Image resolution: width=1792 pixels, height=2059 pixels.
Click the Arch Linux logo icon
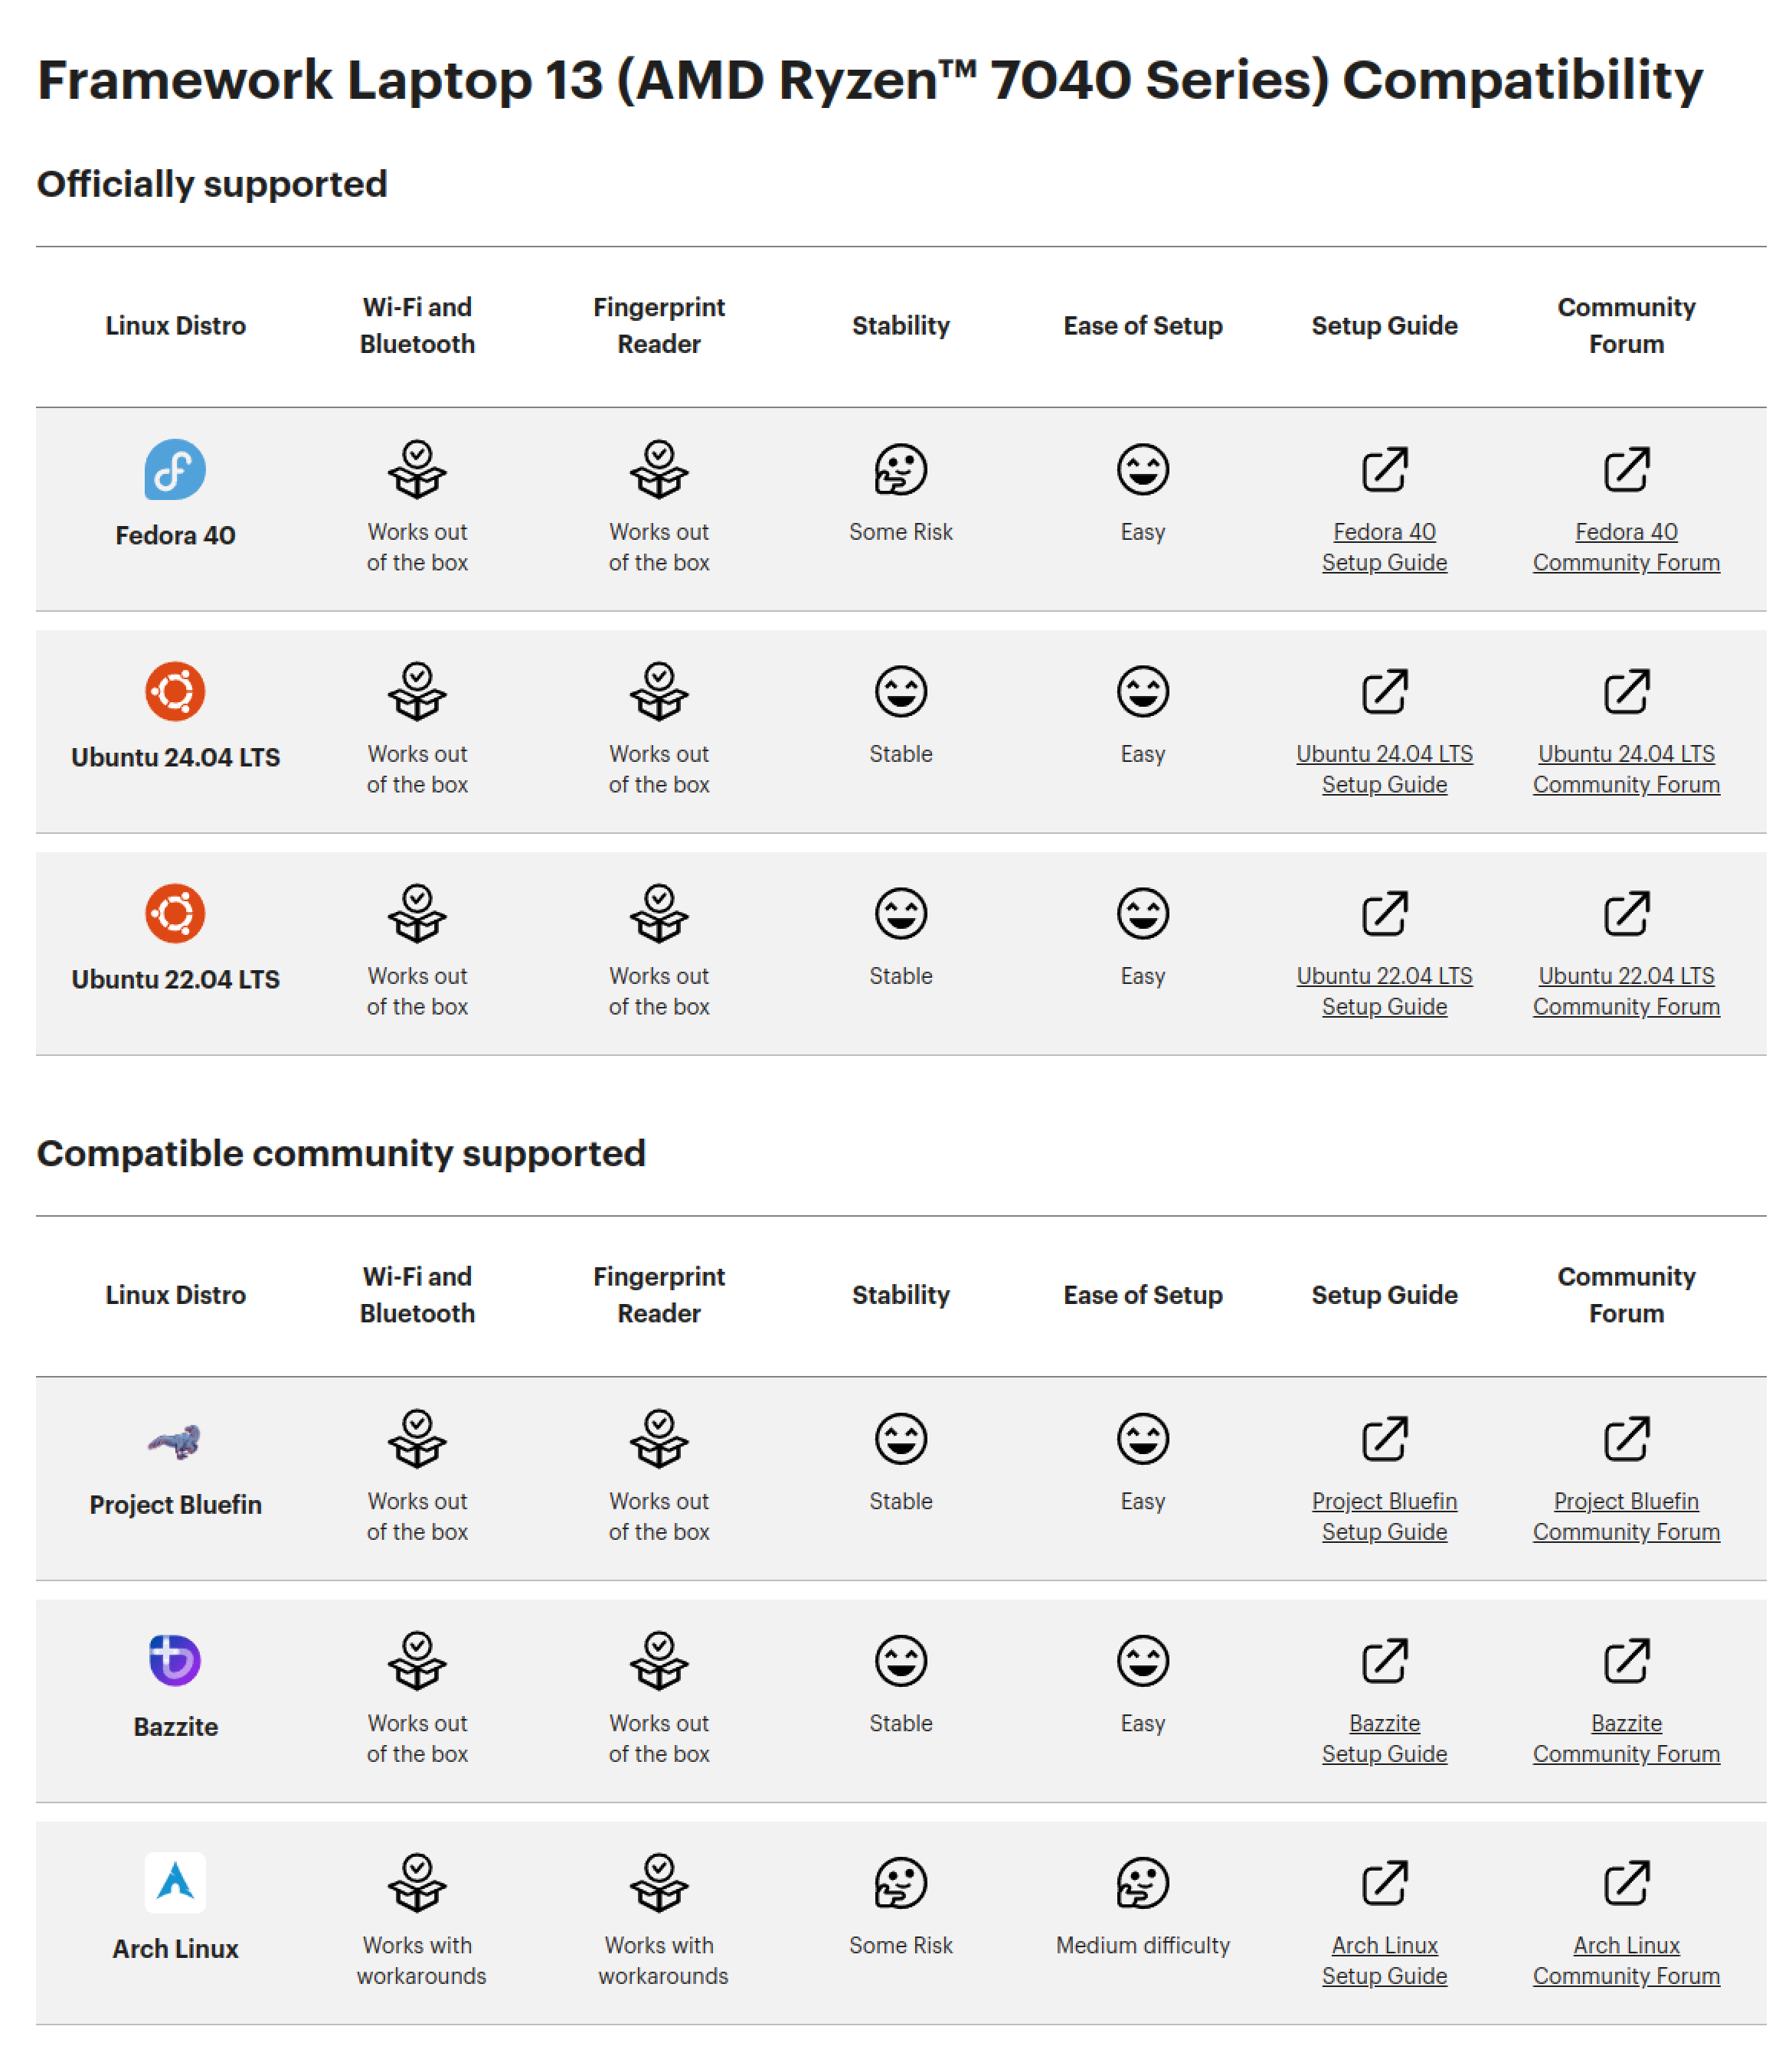click(175, 1882)
